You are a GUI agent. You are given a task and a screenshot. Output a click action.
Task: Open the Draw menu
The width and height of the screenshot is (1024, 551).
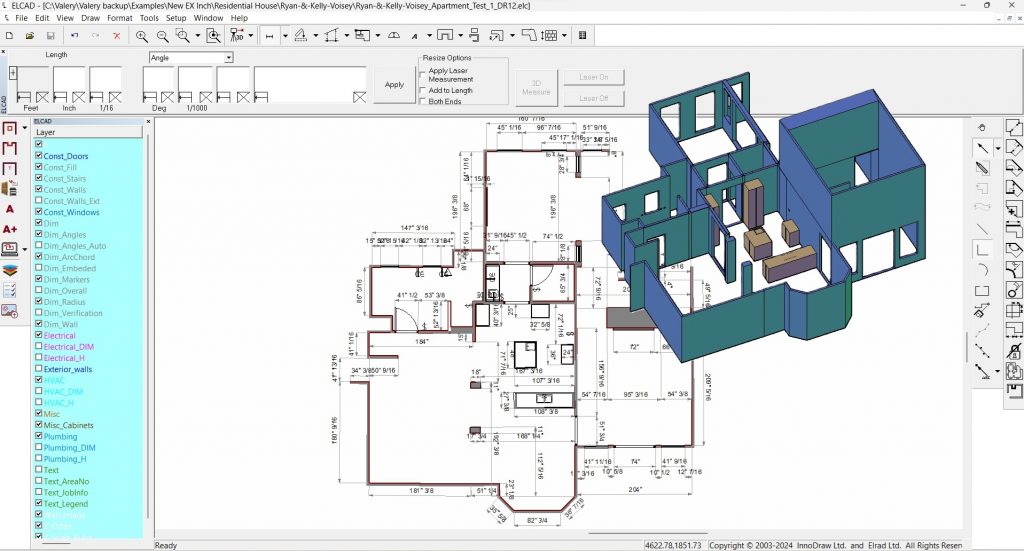click(x=90, y=18)
